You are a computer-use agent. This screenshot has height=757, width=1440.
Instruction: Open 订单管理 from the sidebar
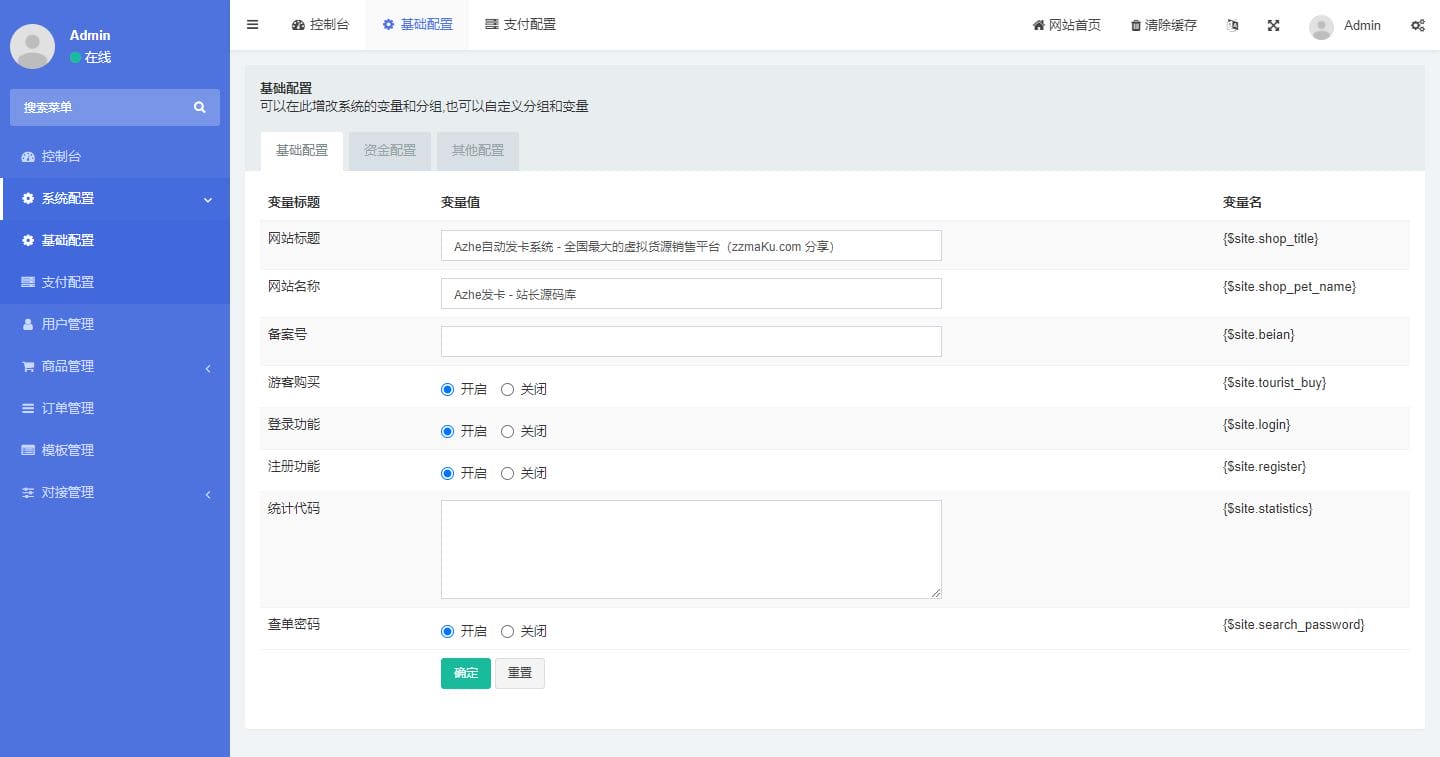67,408
